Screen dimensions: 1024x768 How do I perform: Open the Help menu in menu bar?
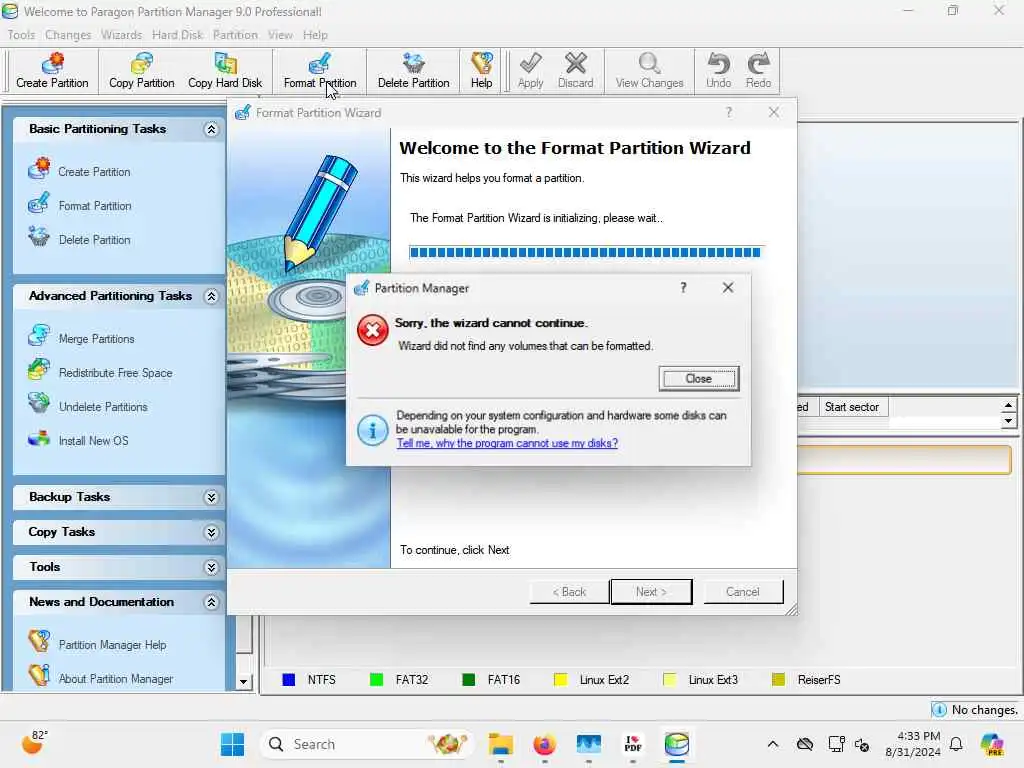(315, 35)
